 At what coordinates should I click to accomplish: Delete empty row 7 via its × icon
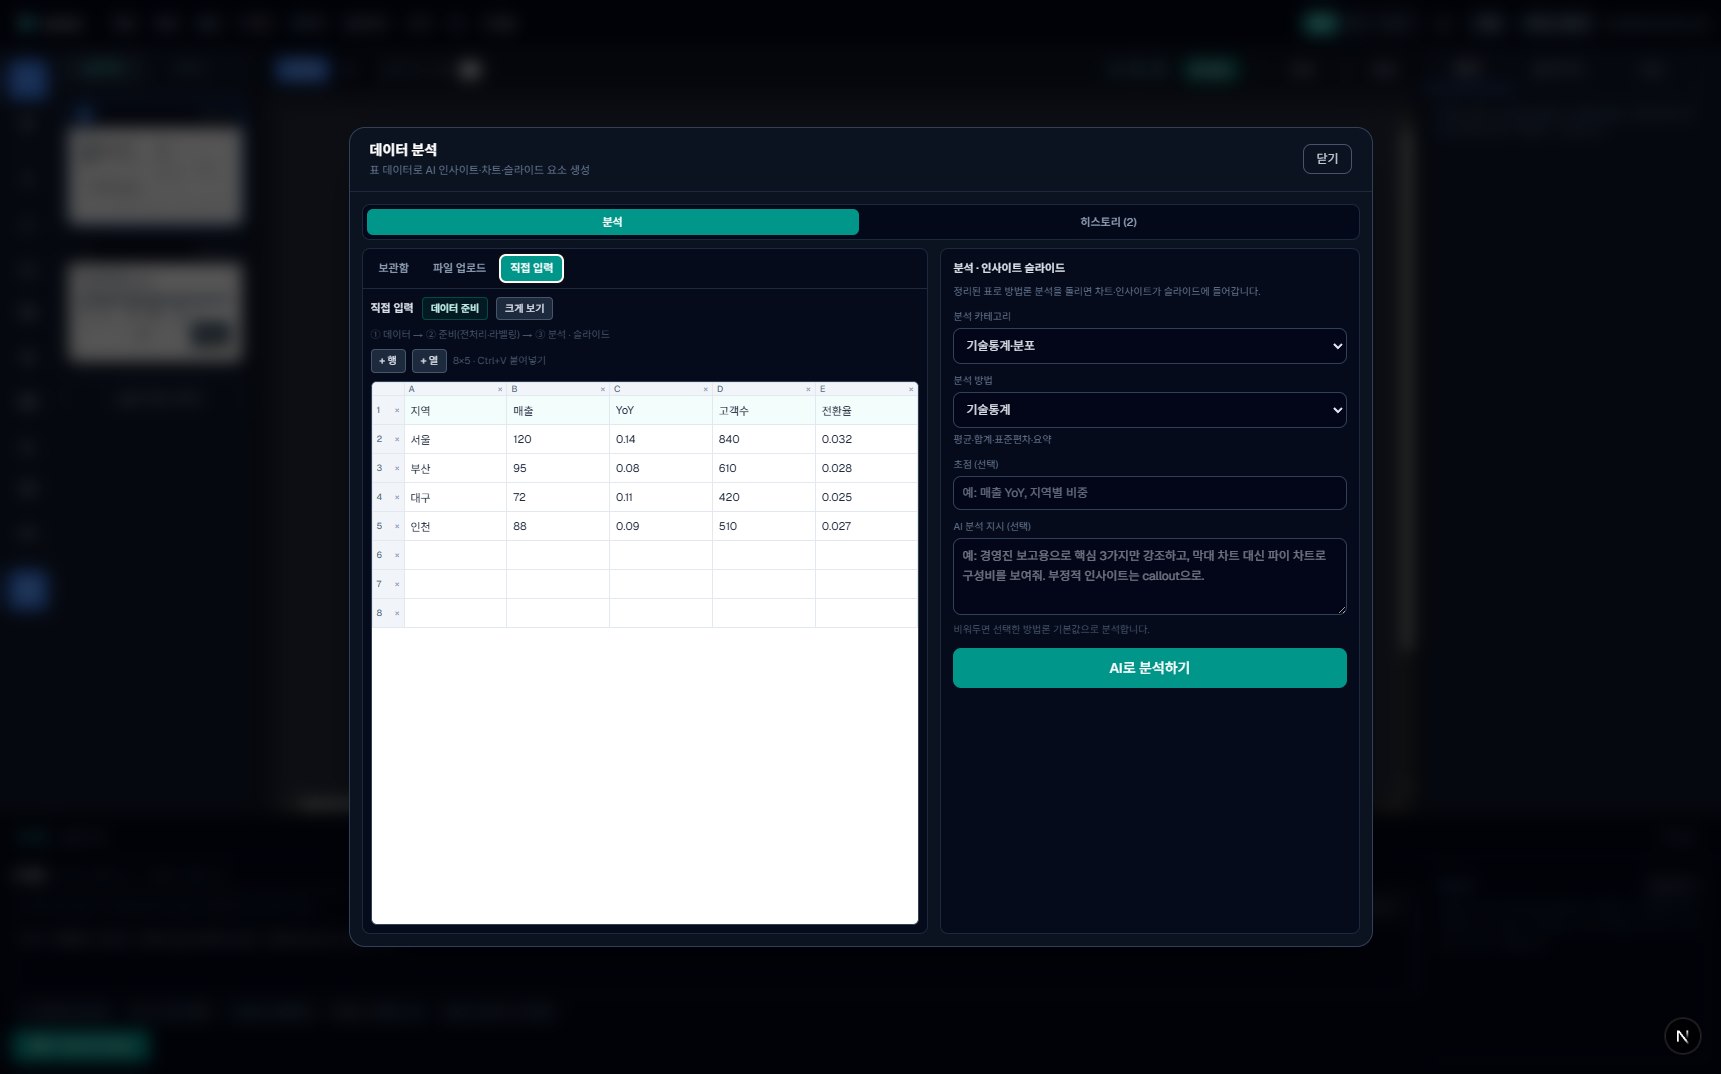397,585
